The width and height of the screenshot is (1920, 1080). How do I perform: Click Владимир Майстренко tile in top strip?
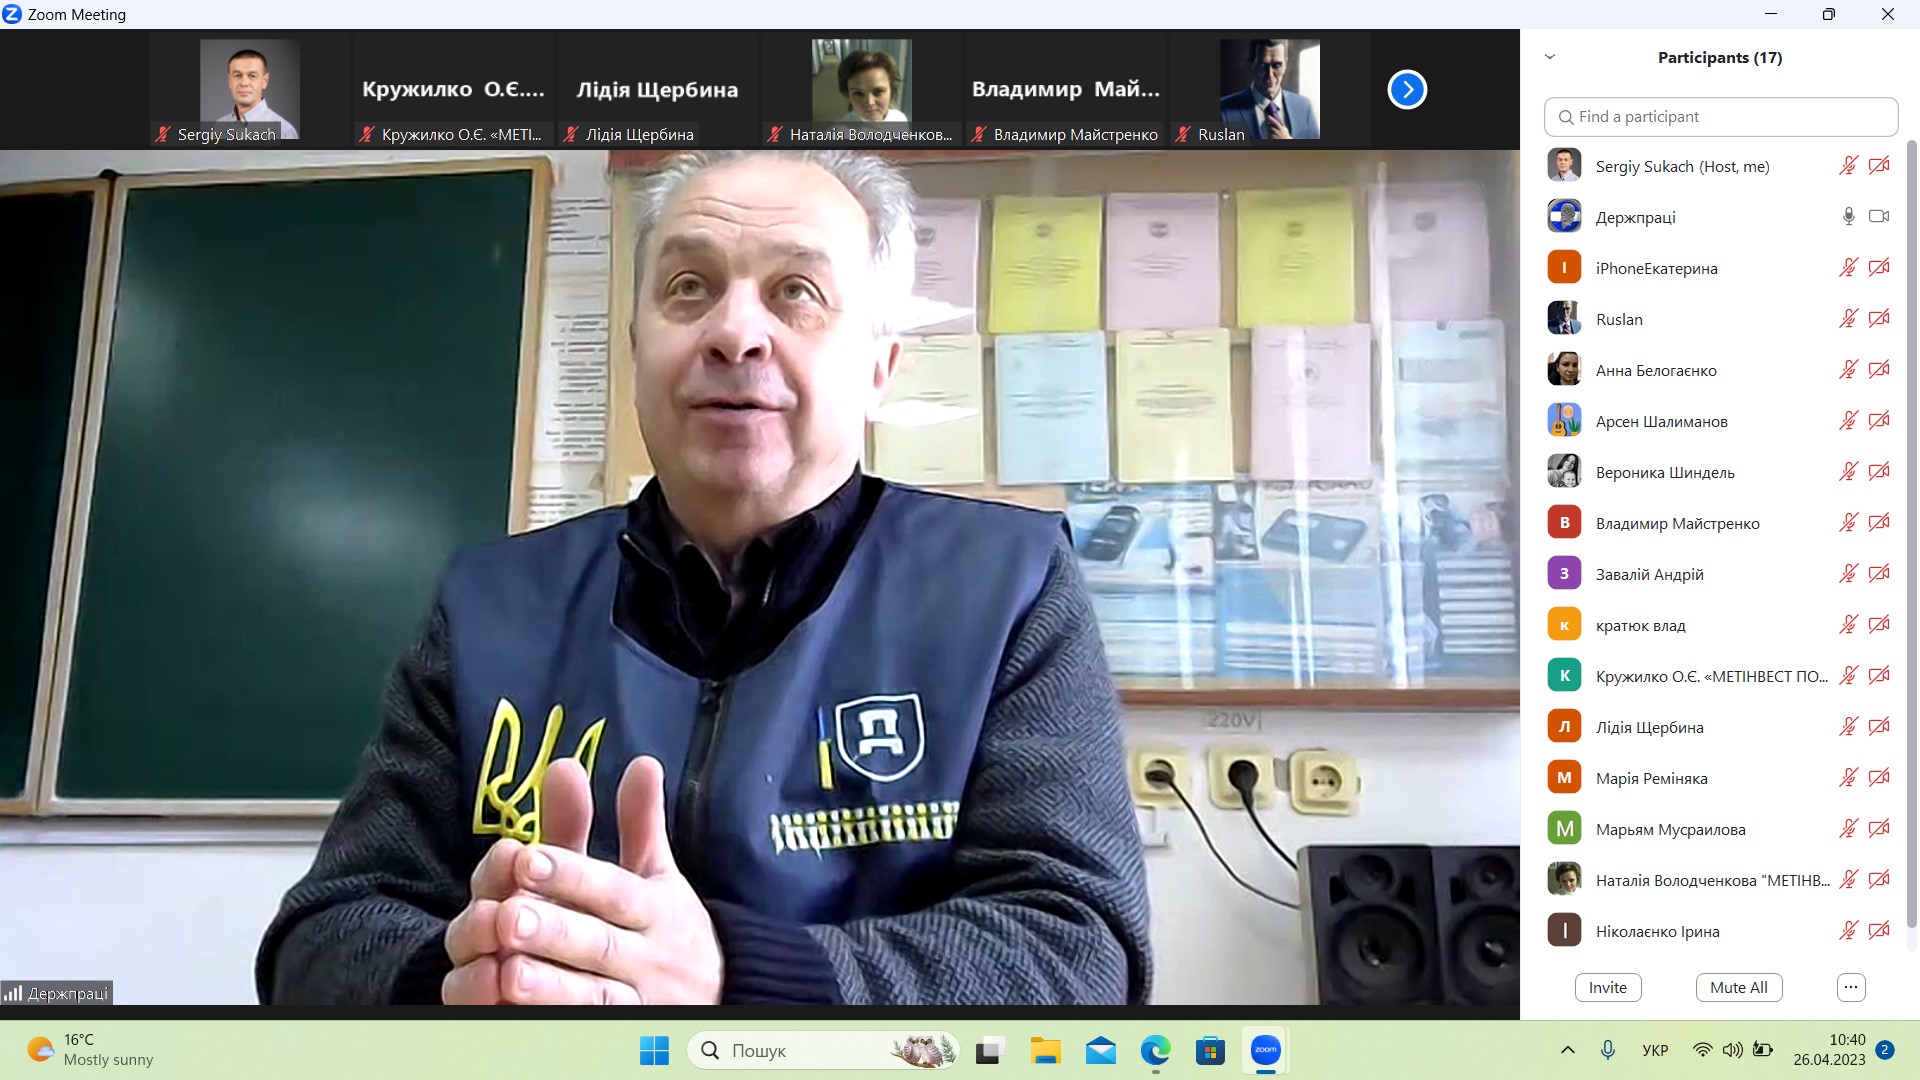[x=1066, y=90]
